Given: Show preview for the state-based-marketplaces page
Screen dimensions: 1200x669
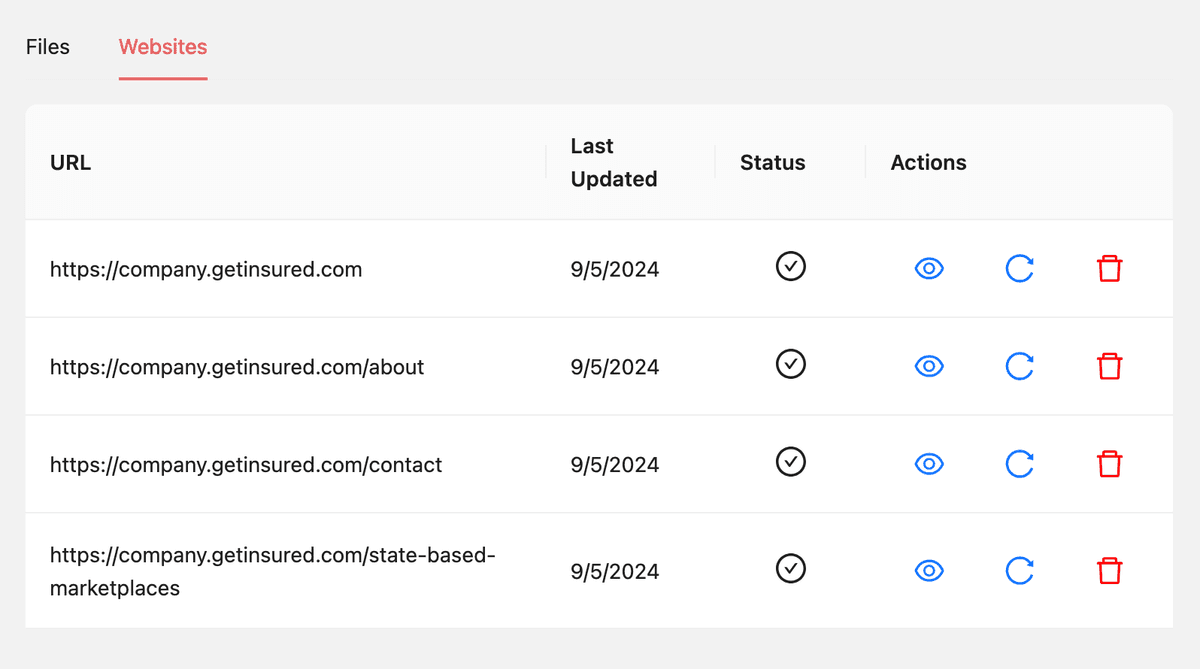Looking at the screenshot, I should point(929,571).
